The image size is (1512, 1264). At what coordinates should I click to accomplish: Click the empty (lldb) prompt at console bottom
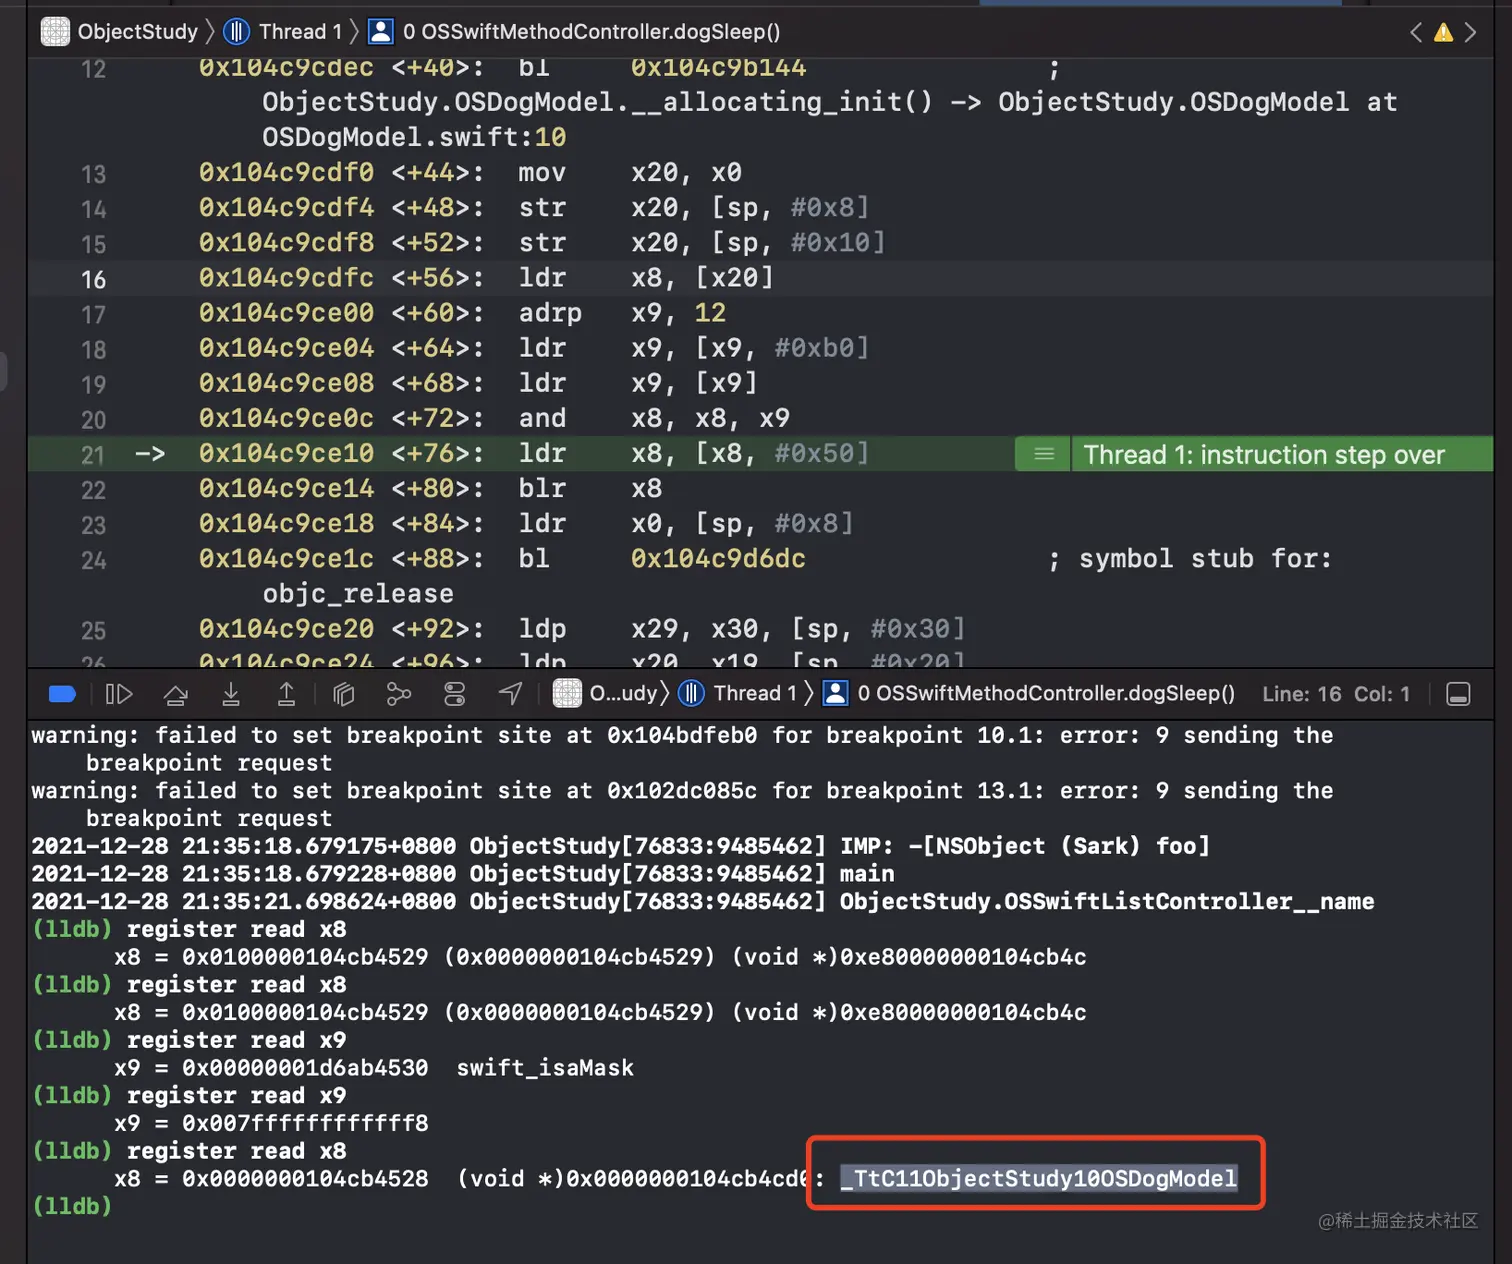[x=72, y=1206]
